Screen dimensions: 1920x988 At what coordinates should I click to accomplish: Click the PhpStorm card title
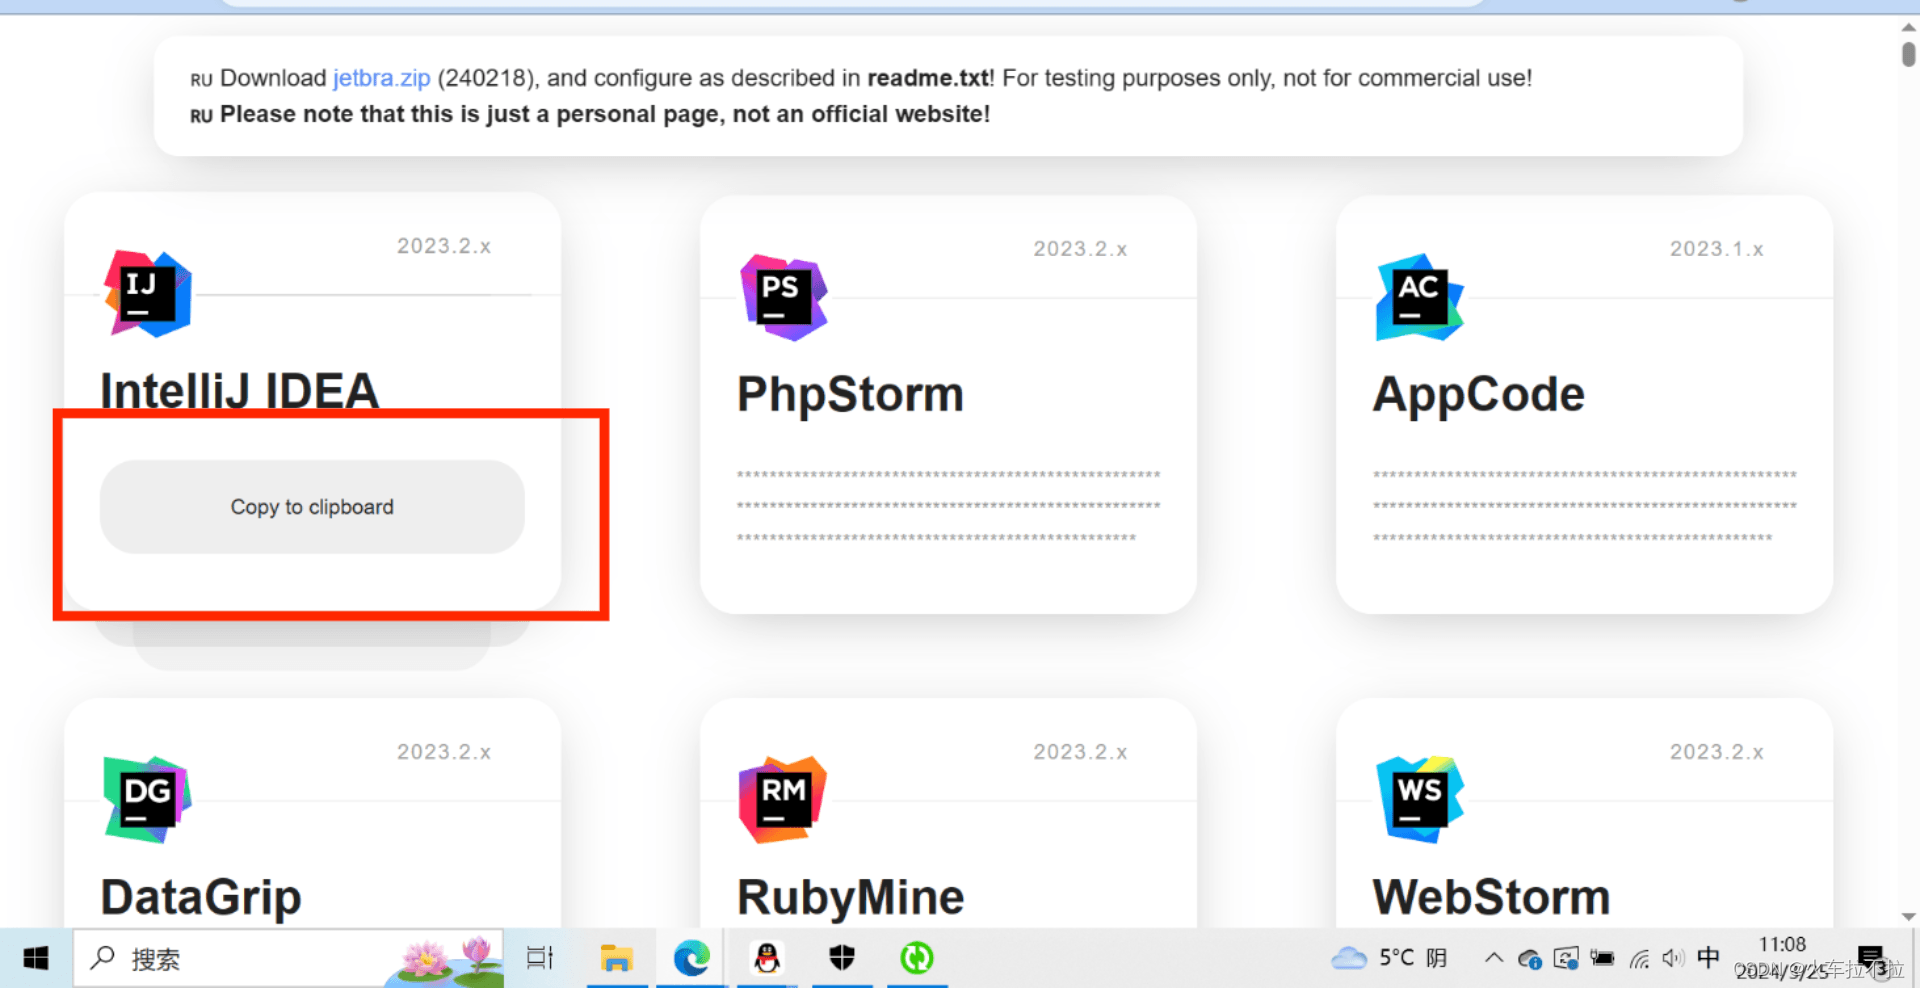pos(851,394)
